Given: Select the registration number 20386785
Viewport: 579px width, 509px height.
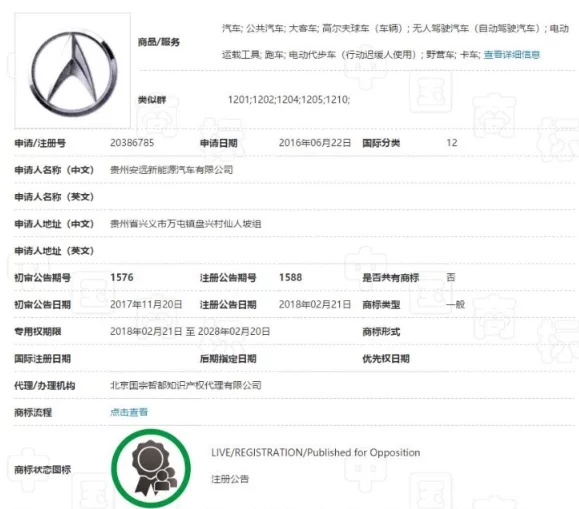Looking at the screenshot, I should [x=132, y=143].
